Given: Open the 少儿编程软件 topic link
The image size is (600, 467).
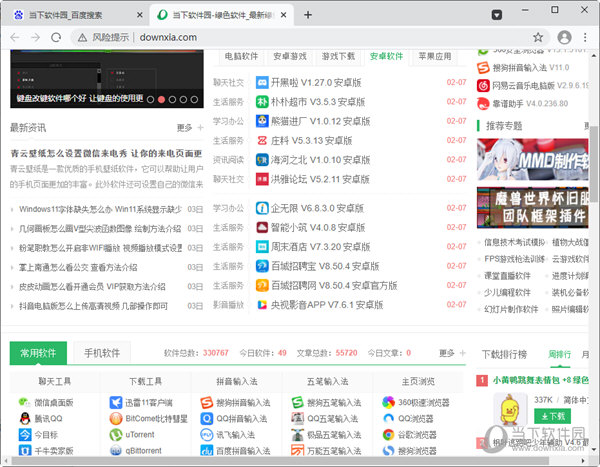Looking at the screenshot, I should pyautogui.click(x=507, y=292).
